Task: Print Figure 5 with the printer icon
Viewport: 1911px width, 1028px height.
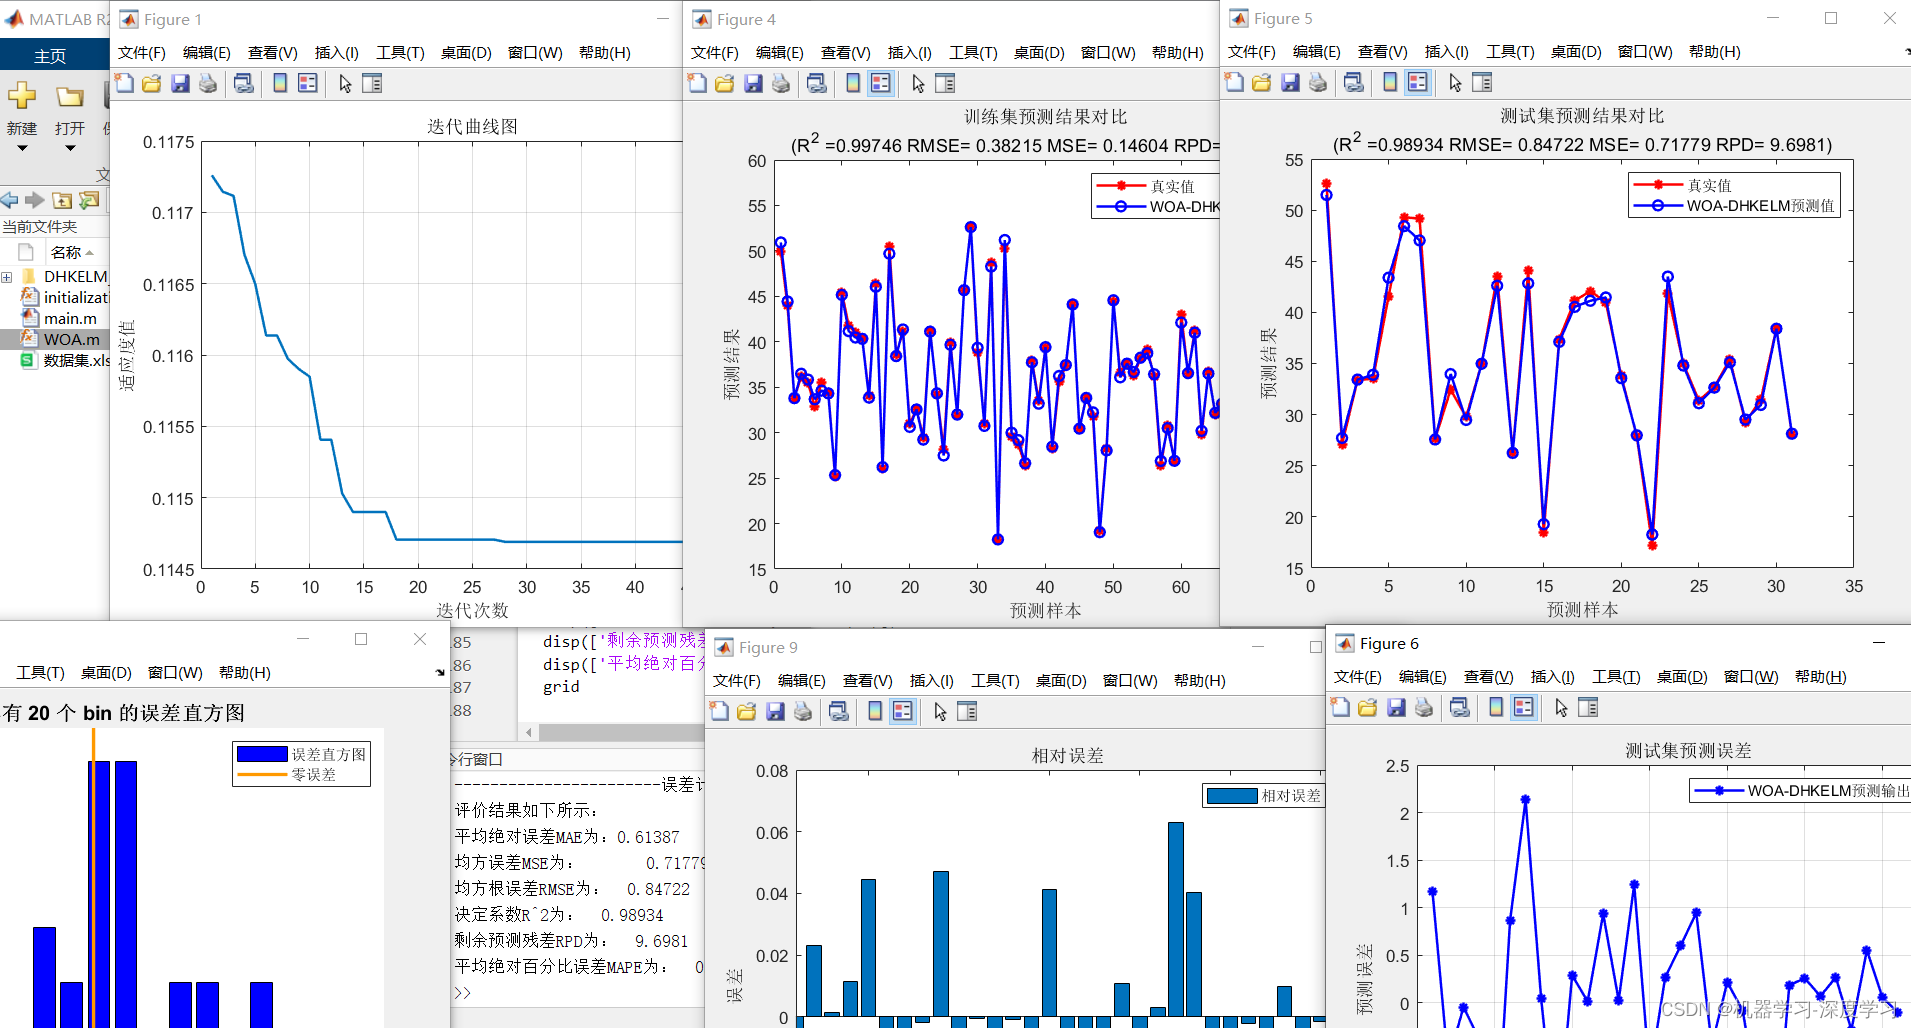Action: [1318, 83]
